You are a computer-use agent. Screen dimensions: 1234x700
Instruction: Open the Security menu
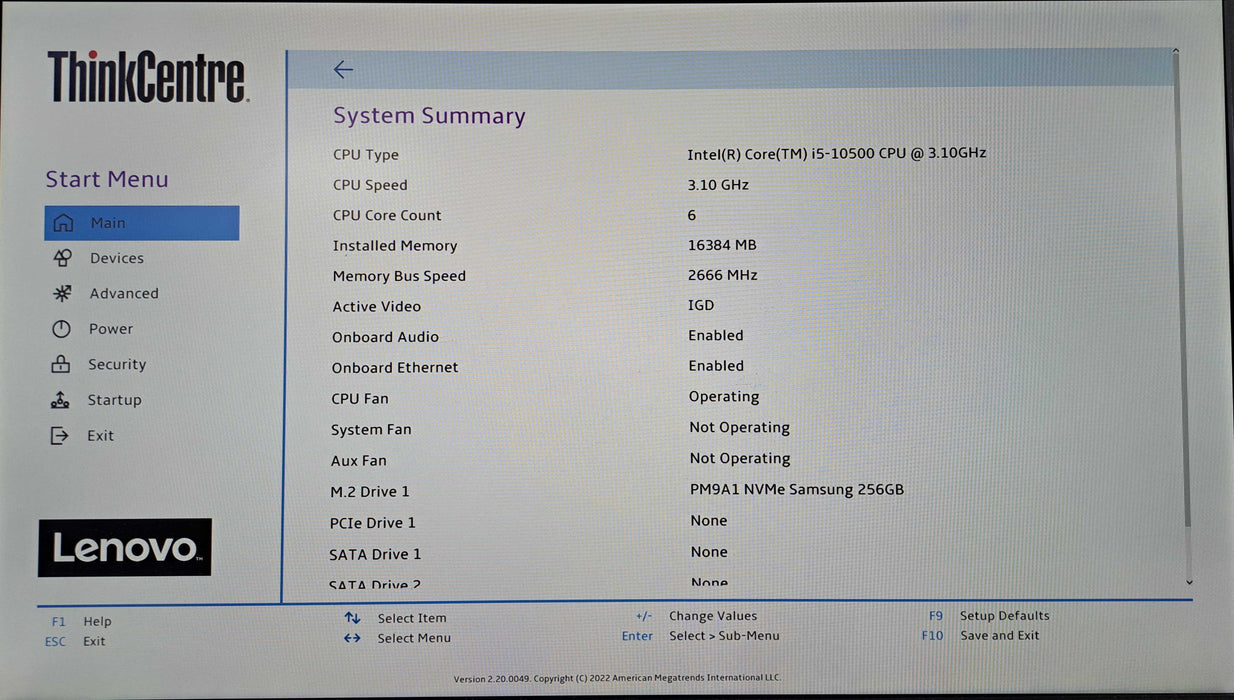coord(117,365)
